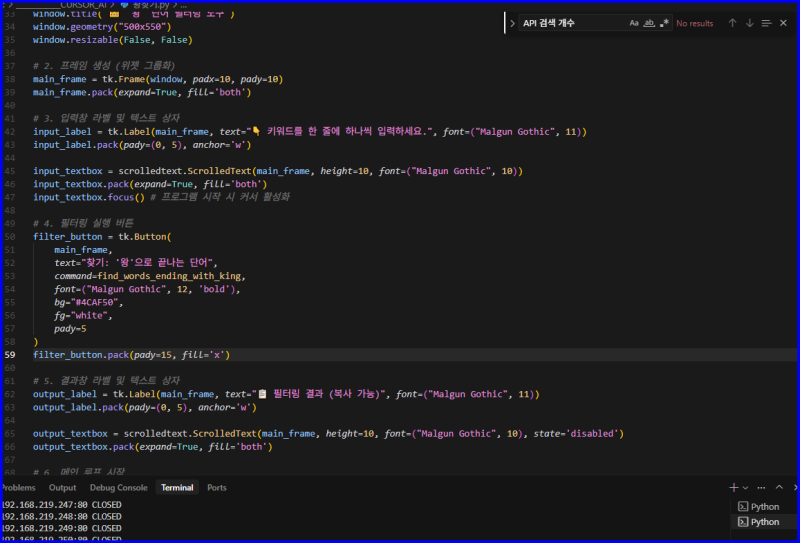Screen dimensions: 800x543
Task: Click 'command=find_words_ending_with_king' argument
Action: point(150,276)
